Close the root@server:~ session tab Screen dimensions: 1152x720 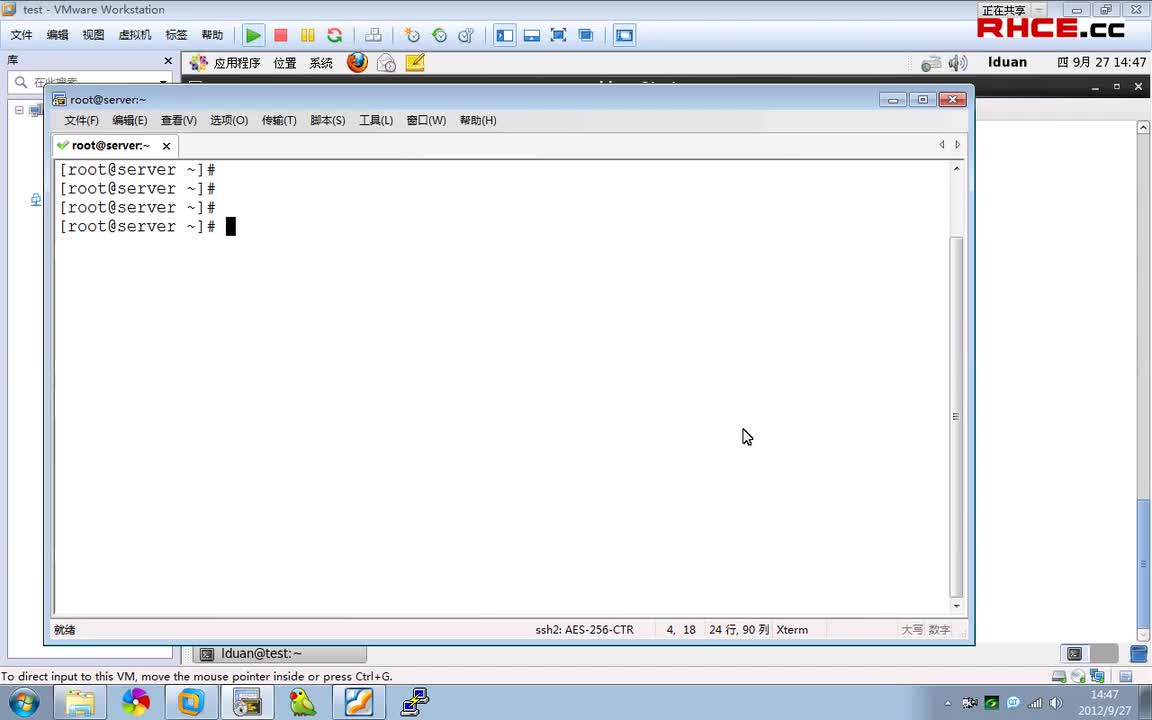pos(167,146)
